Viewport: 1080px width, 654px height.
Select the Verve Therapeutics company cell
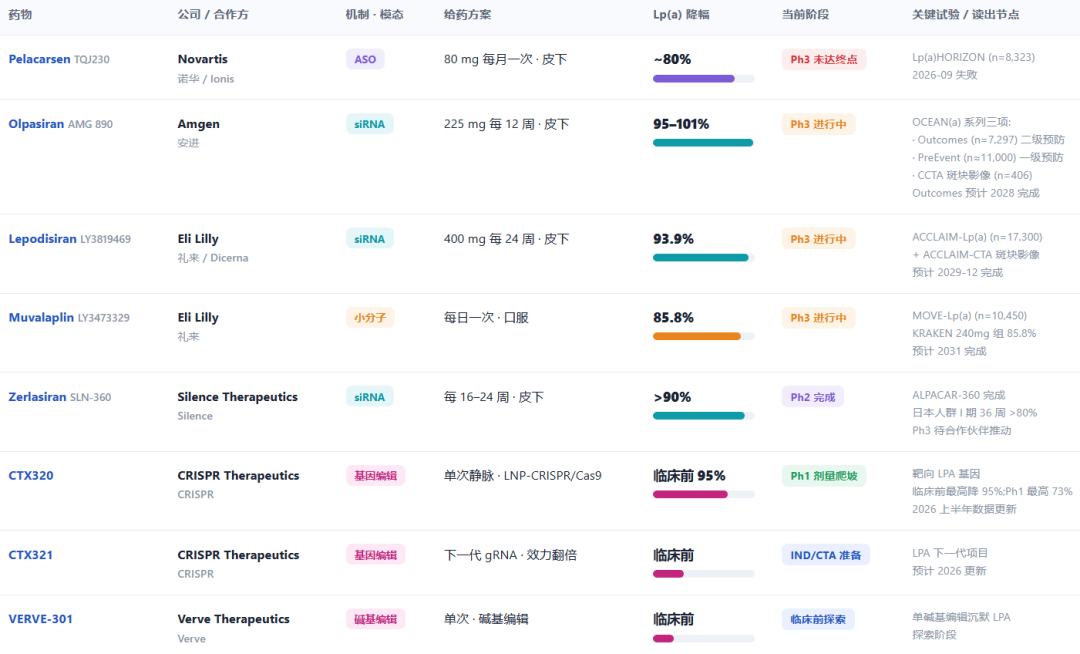point(233,619)
